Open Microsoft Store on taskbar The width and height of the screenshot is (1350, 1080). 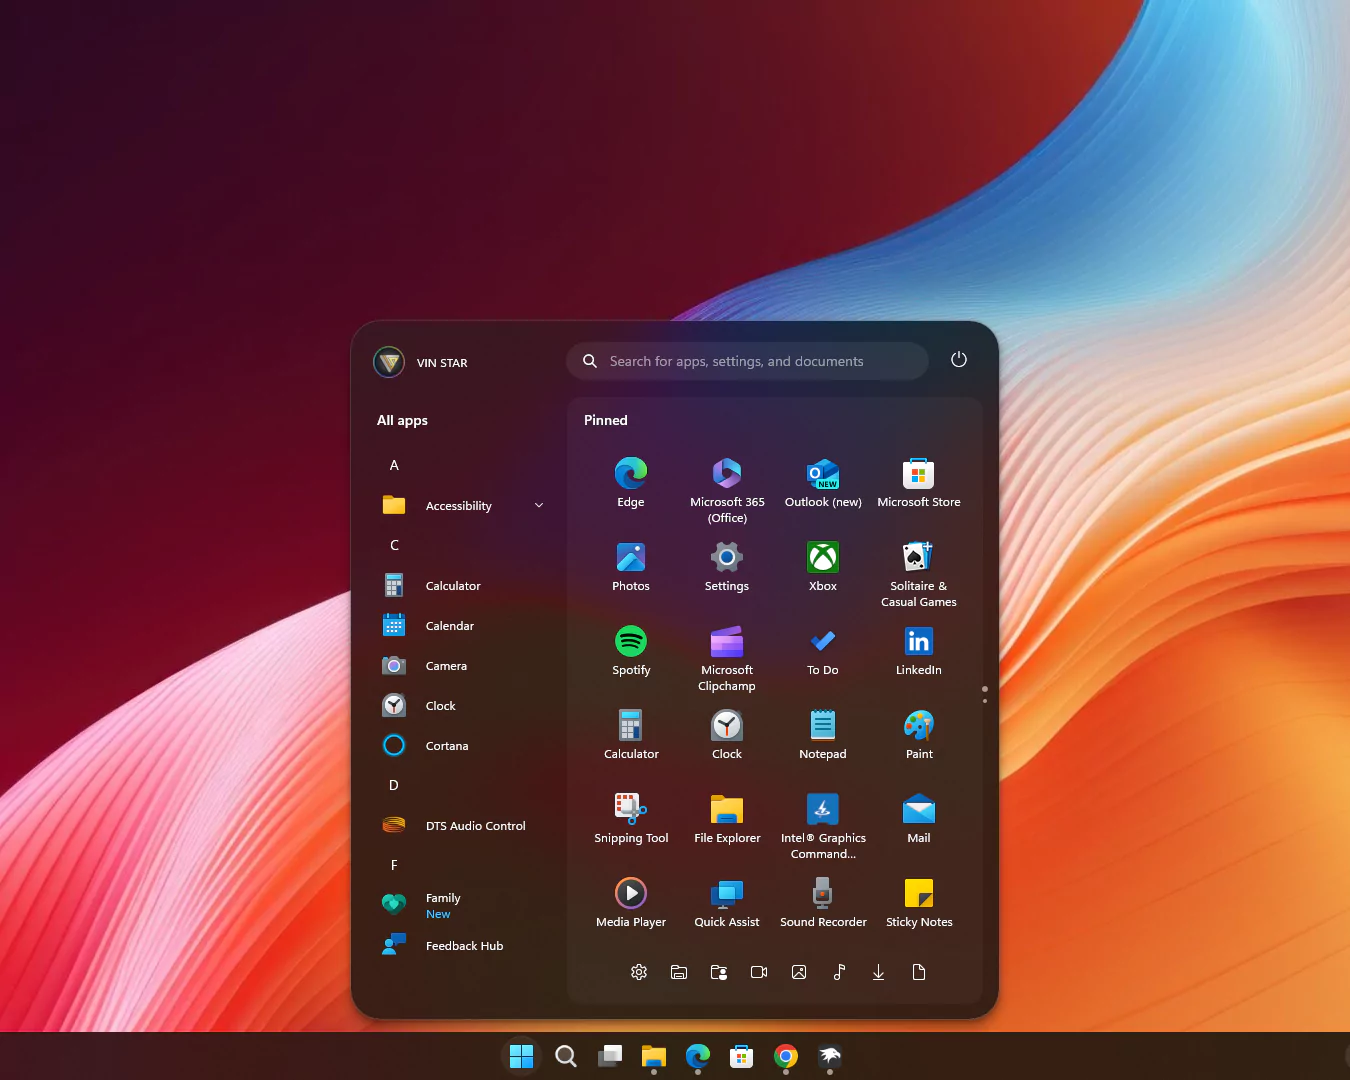[x=741, y=1056]
